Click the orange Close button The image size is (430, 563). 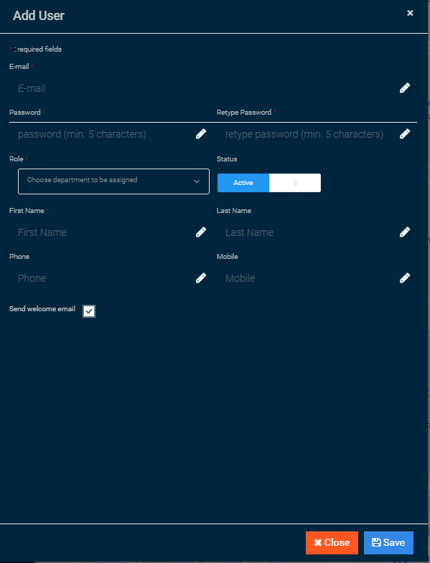pos(332,543)
